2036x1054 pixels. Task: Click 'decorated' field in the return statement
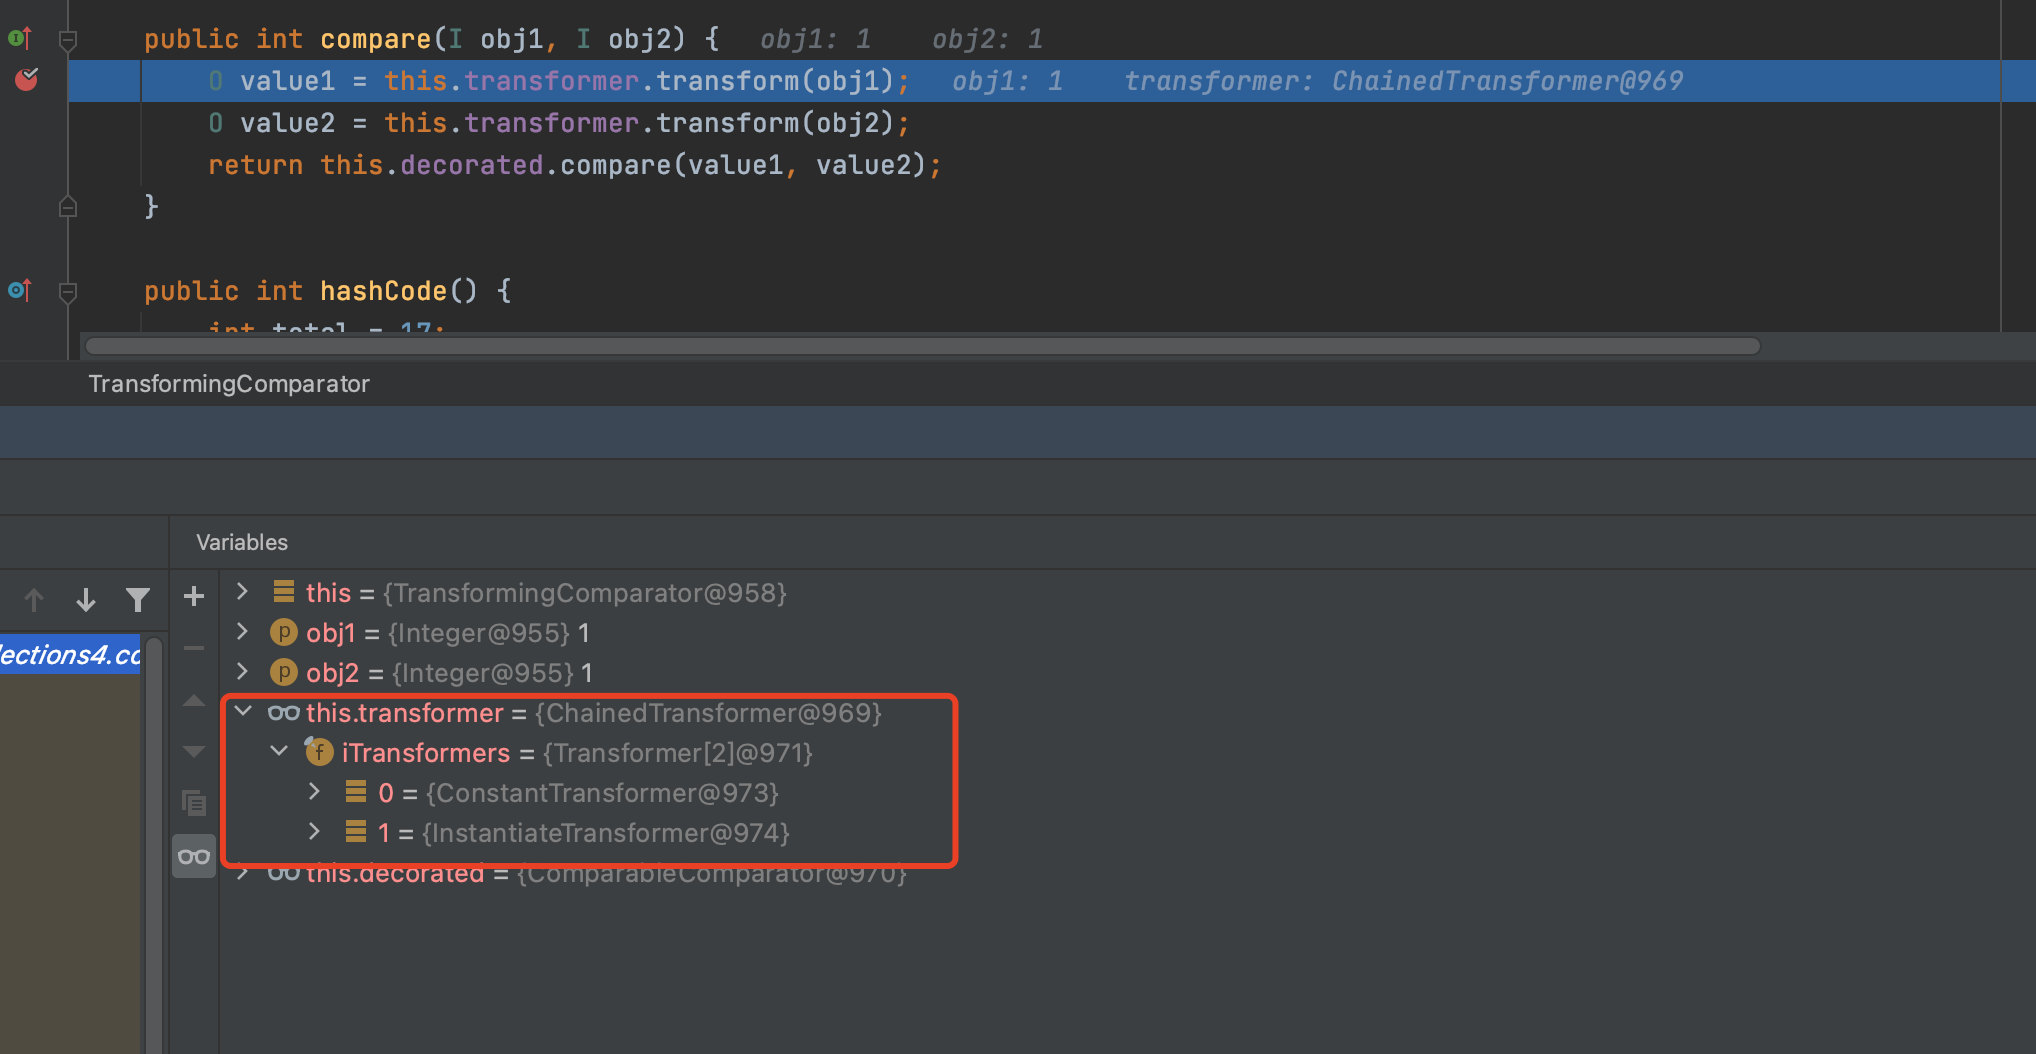pos(471,165)
